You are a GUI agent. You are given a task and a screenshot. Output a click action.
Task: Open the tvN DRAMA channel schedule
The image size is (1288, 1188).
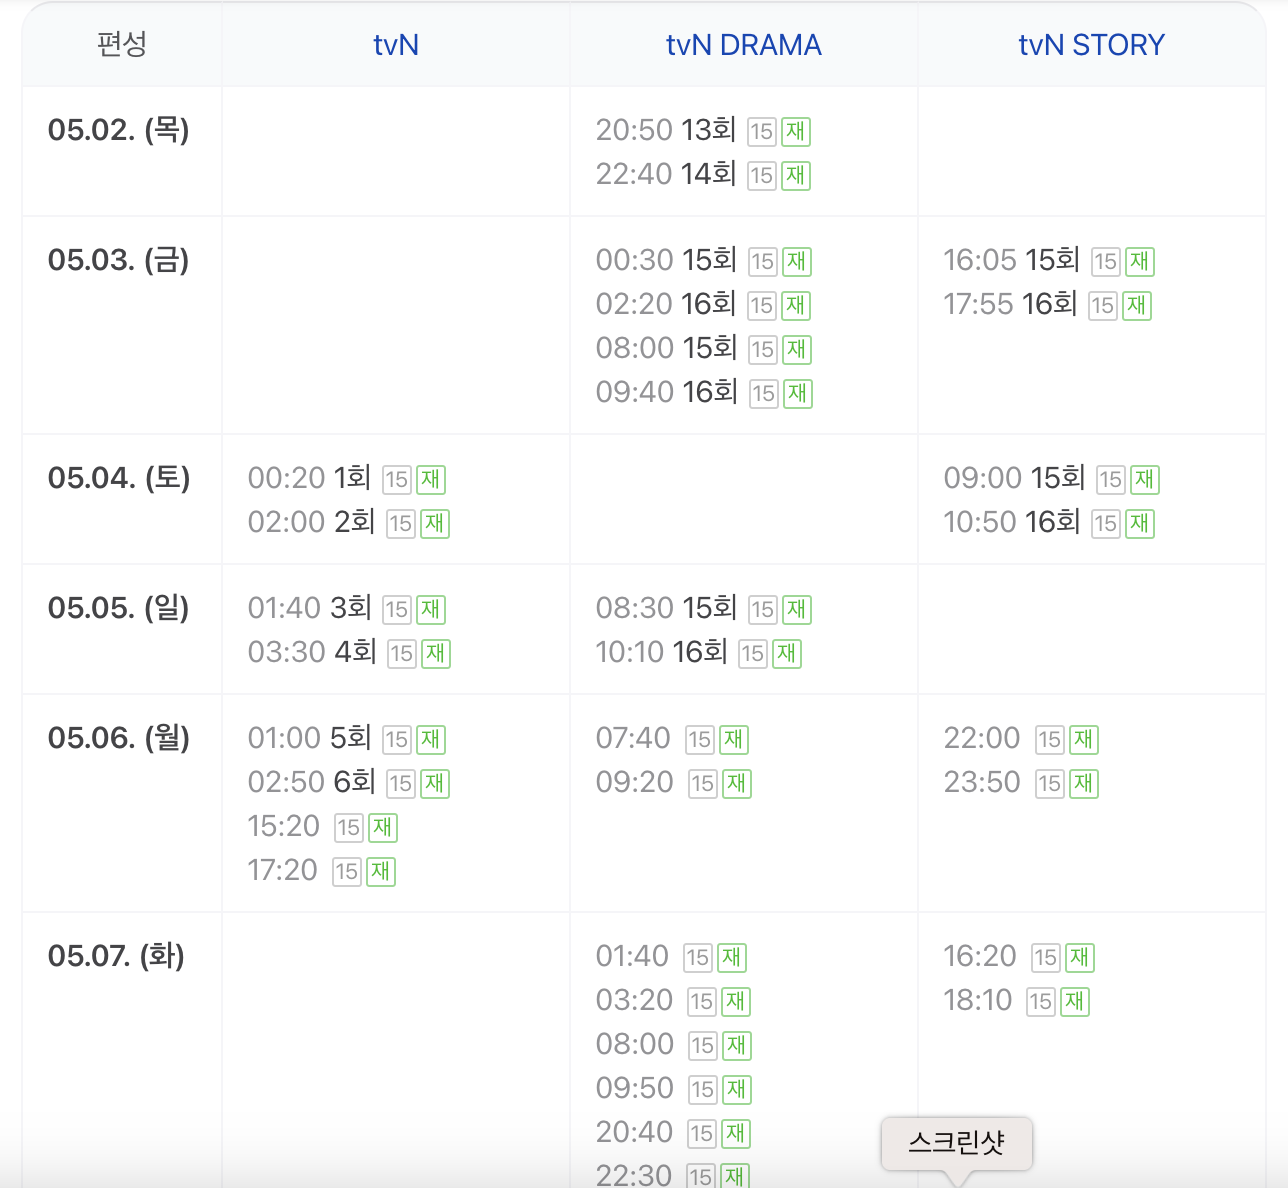(743, 44)
